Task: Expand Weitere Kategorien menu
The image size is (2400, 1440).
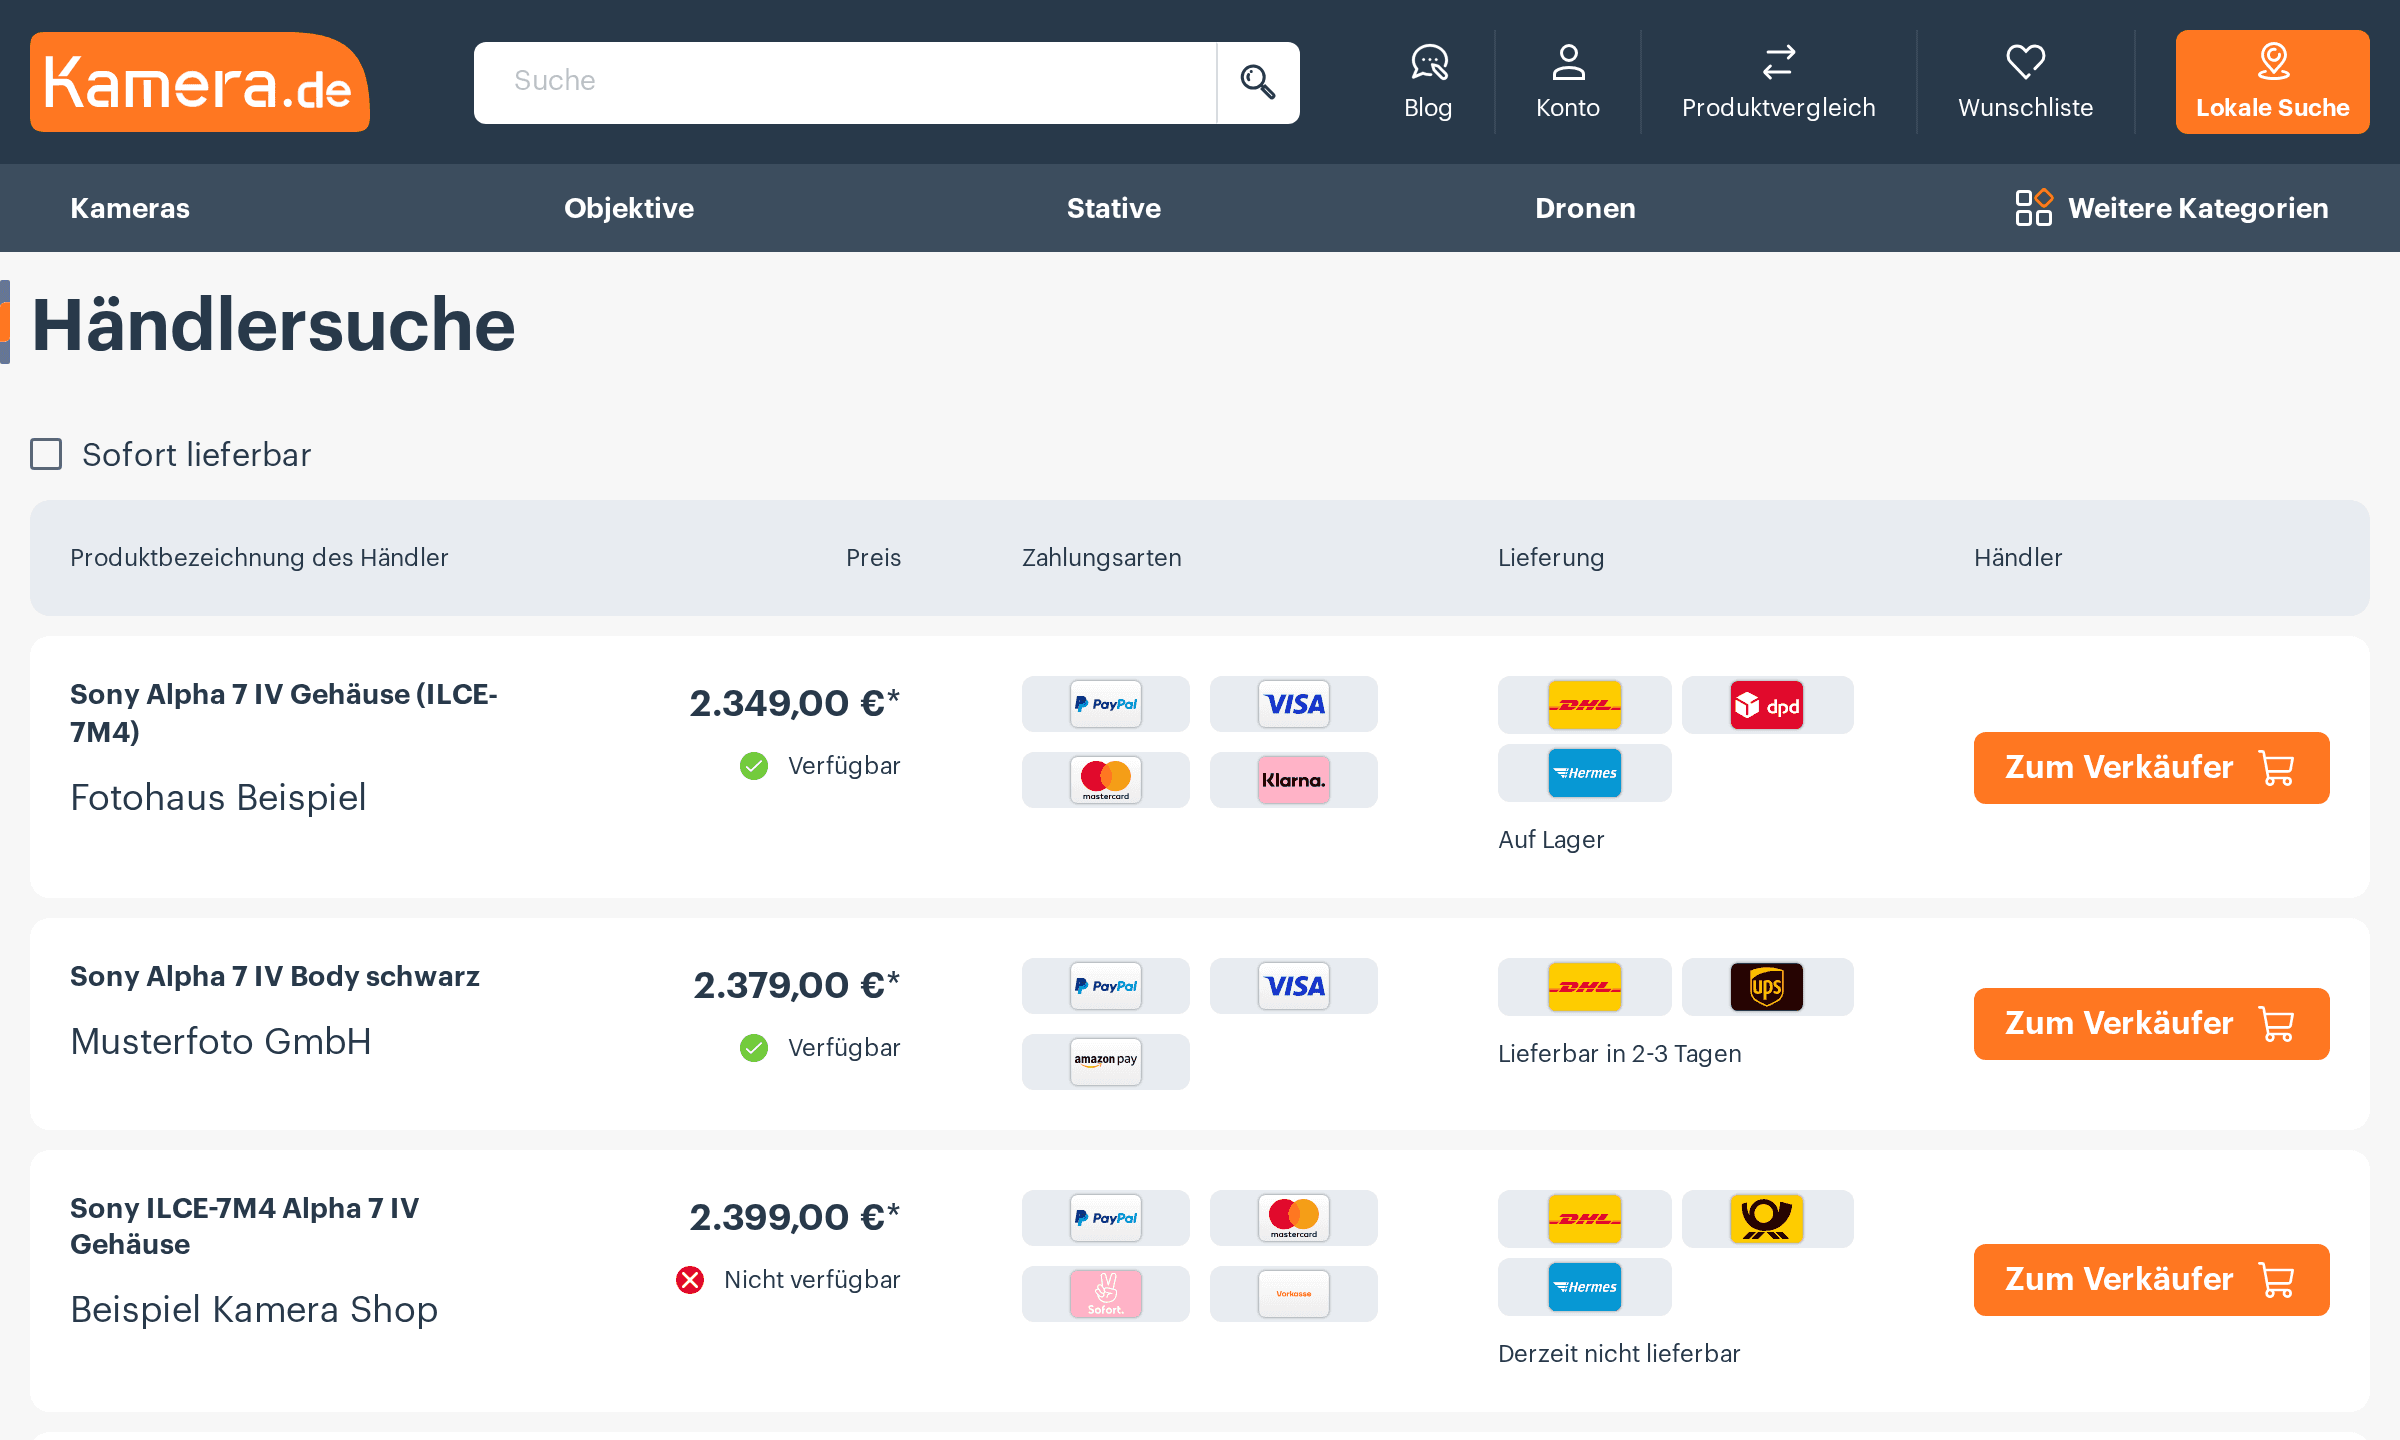Action: (2172, 208)
